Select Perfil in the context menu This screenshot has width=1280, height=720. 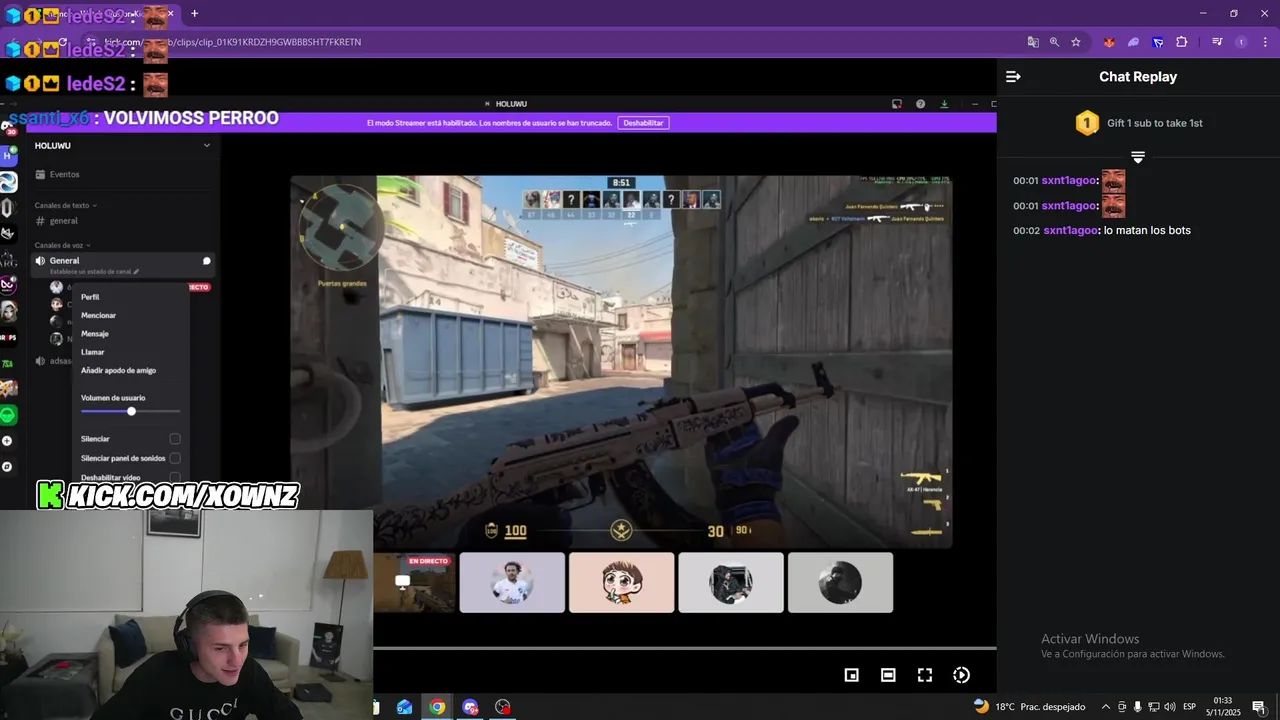[x=90, y=297]
